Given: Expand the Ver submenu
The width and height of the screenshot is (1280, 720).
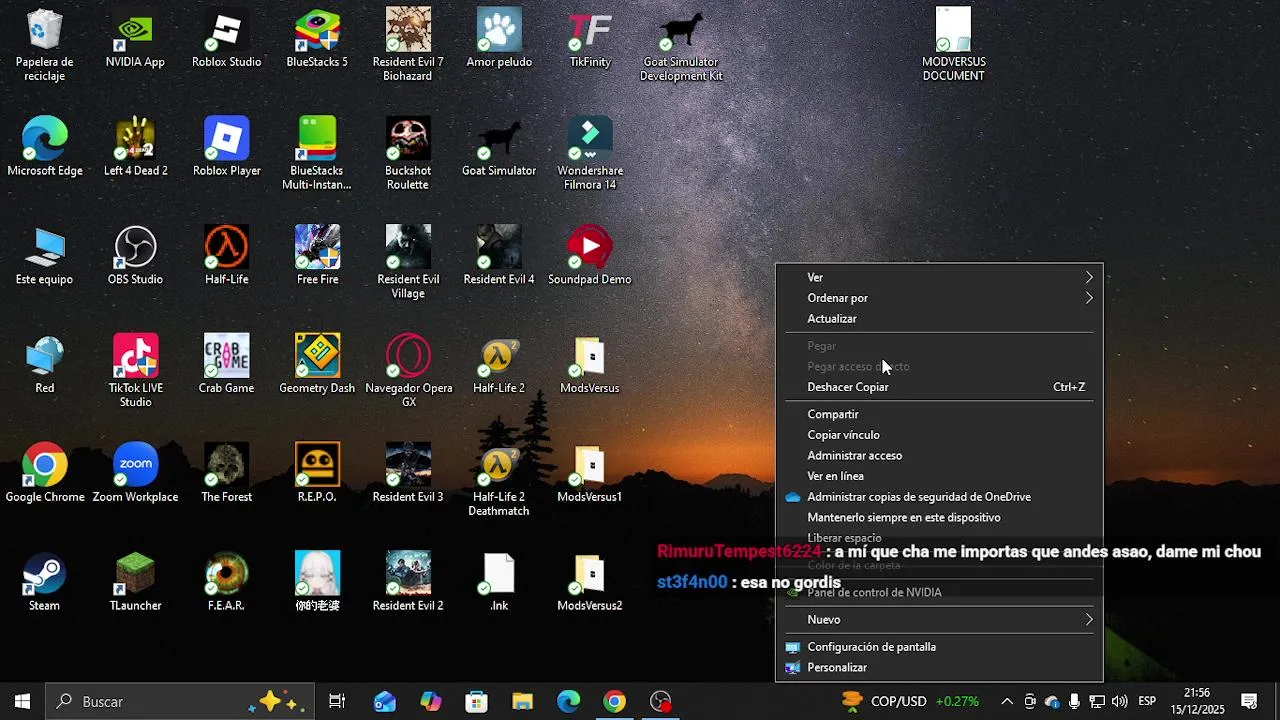Looking at the screenshot, I should point(939,277).
